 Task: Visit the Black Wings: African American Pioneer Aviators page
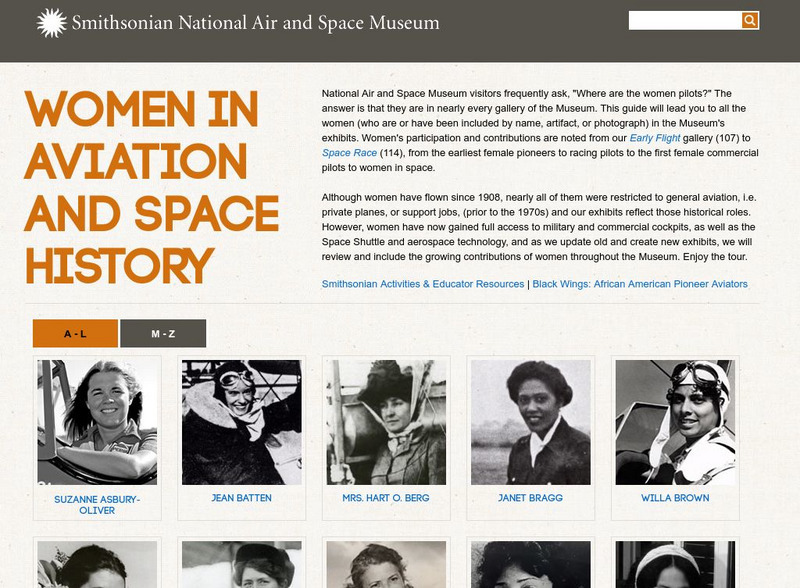pos(644,284)
